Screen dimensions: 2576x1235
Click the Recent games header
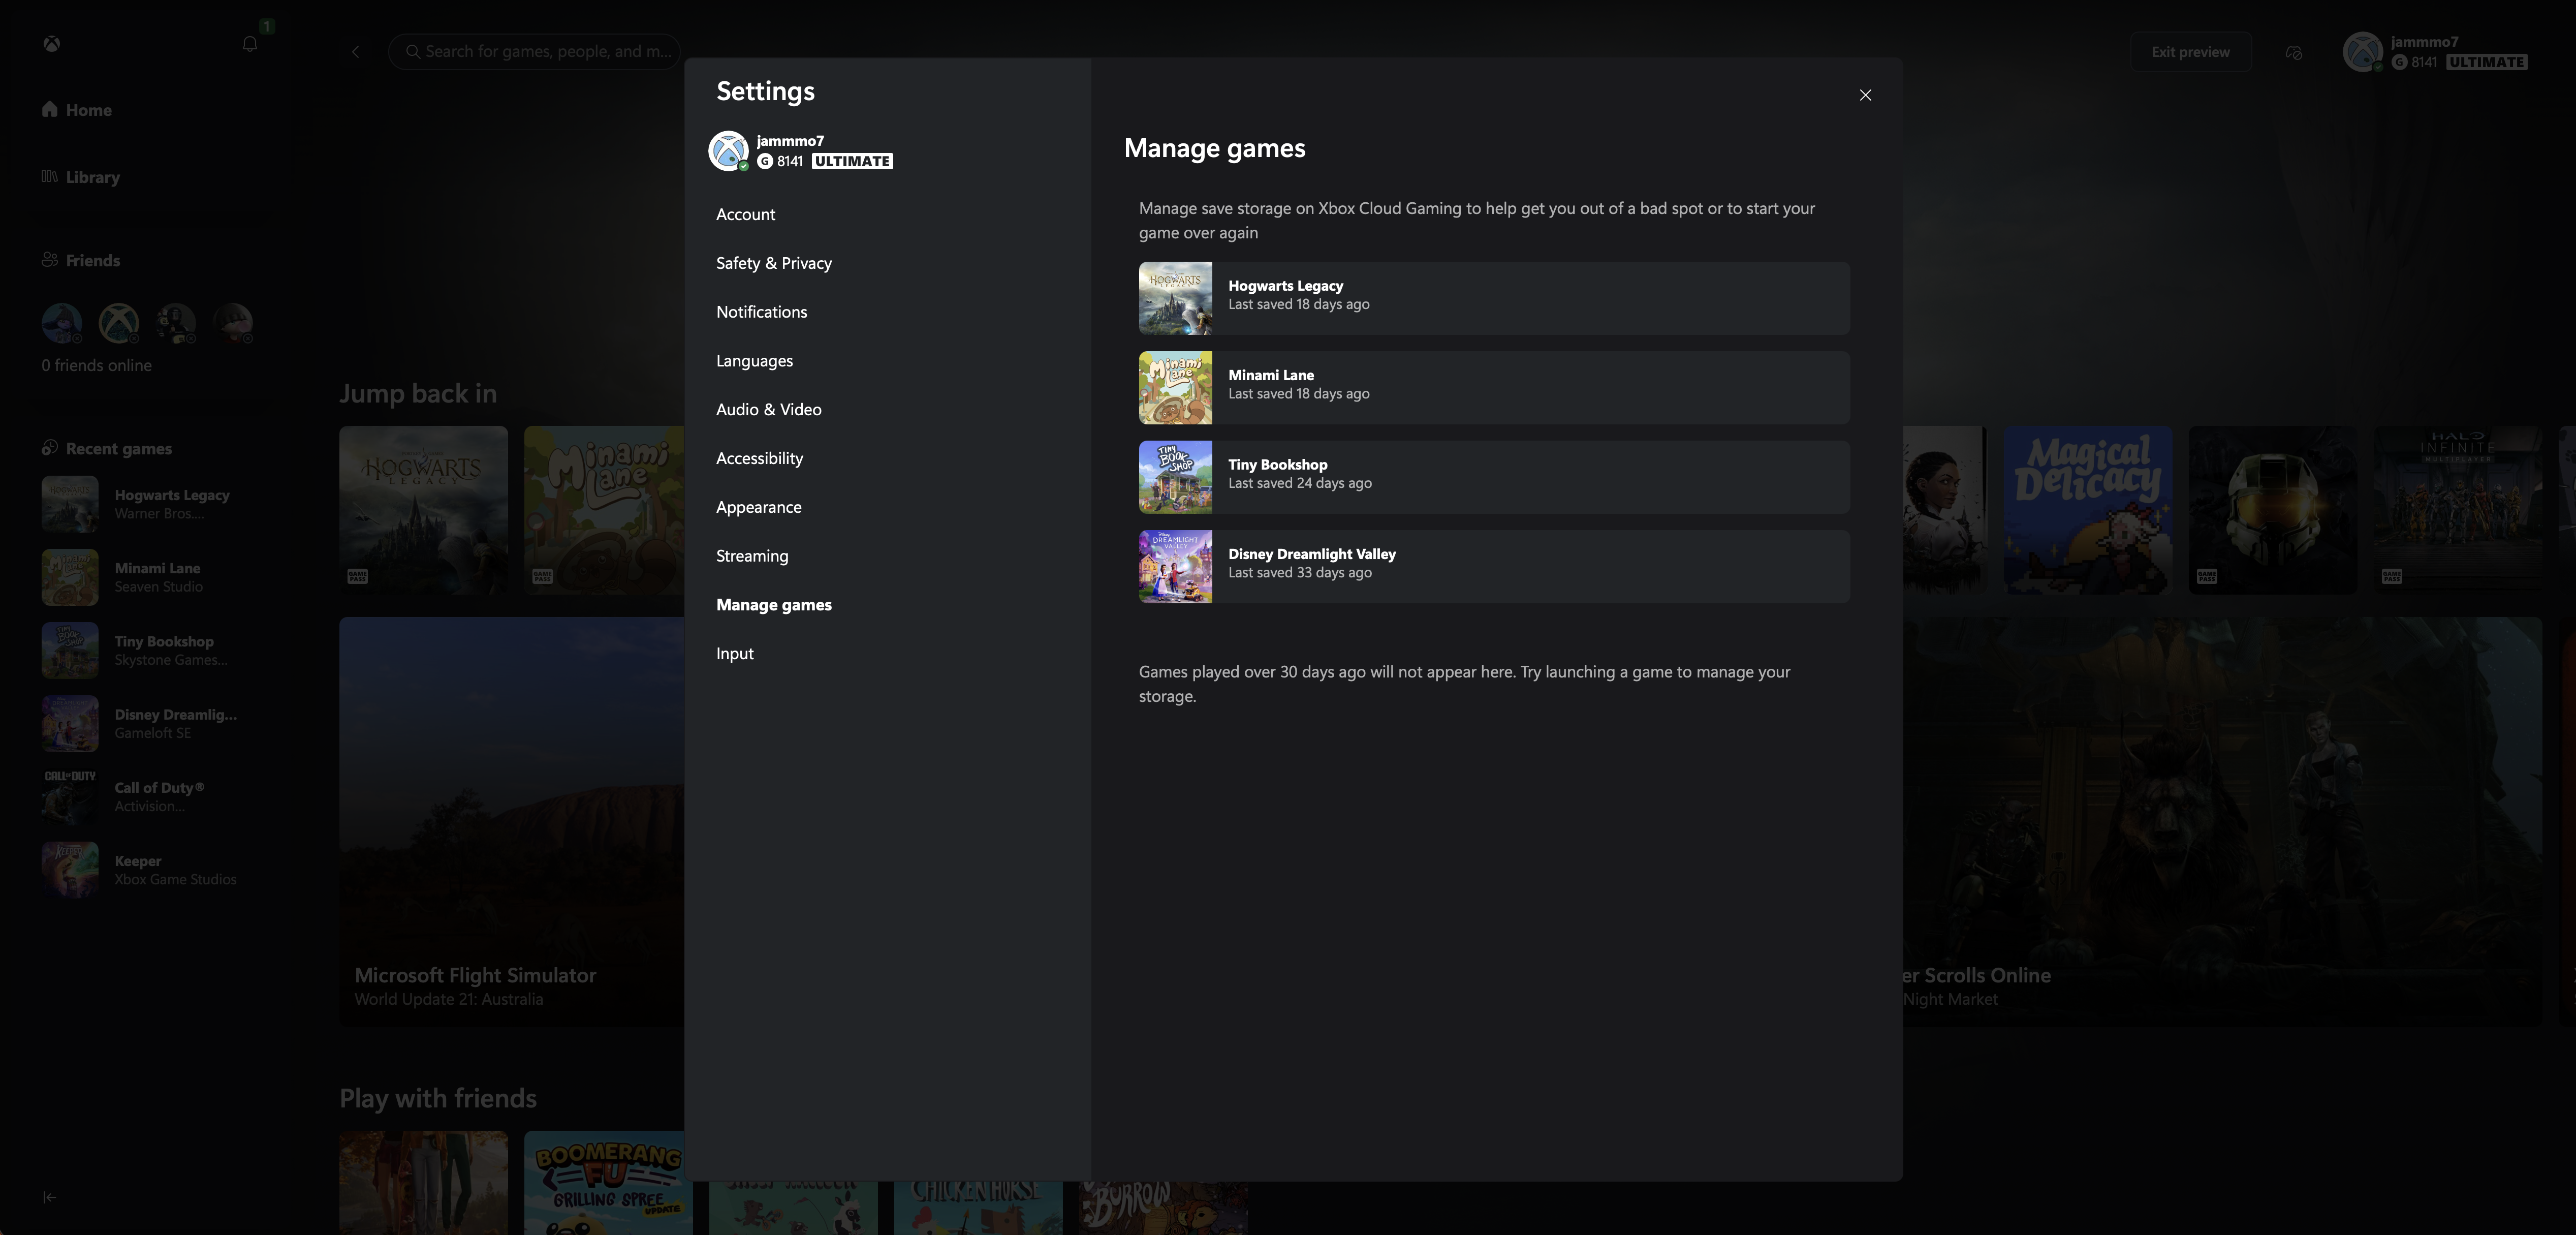tap(106, 448)
